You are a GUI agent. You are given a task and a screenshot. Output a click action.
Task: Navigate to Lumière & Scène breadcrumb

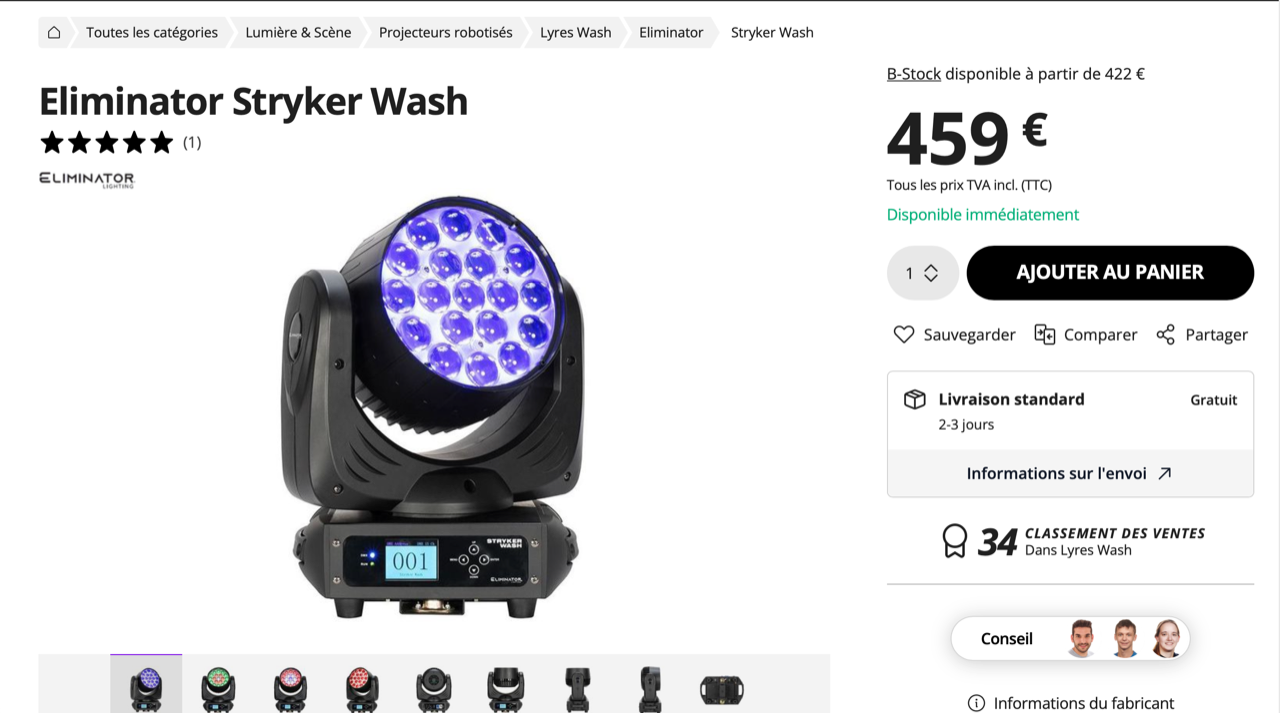point(298,32)
